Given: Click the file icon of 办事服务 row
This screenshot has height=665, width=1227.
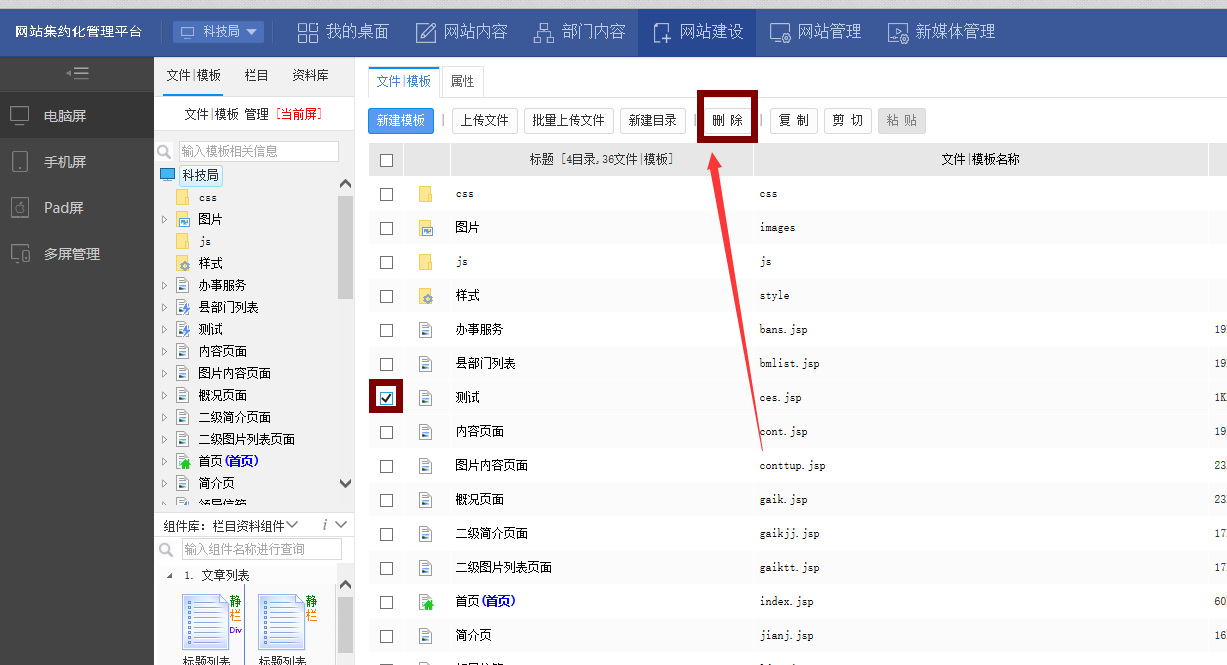Looking at the screenshot, I should click(x=425, y=330).
